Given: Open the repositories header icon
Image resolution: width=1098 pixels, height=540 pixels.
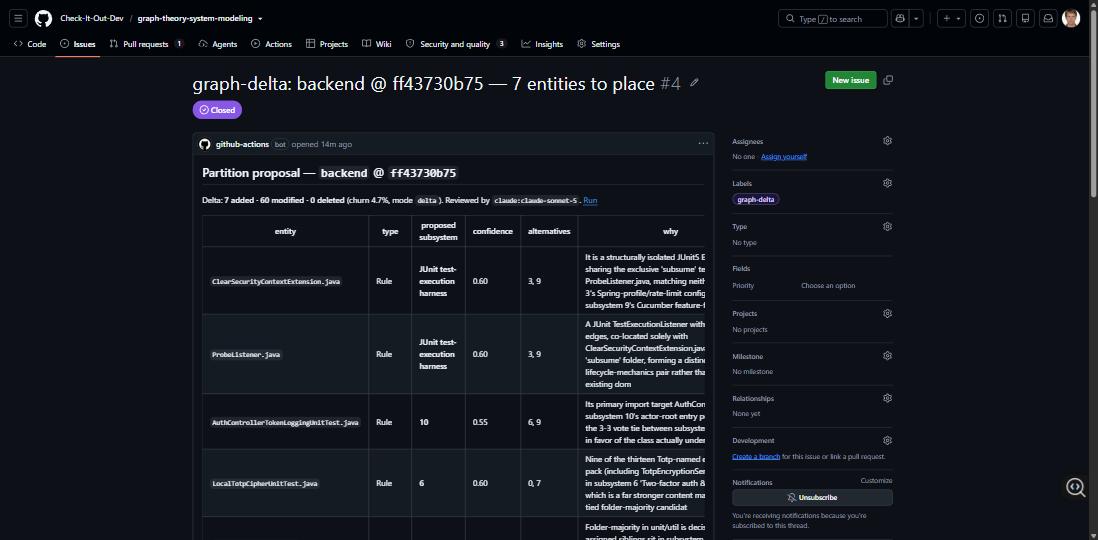Looking at the screenshot, I should 1025,18.
